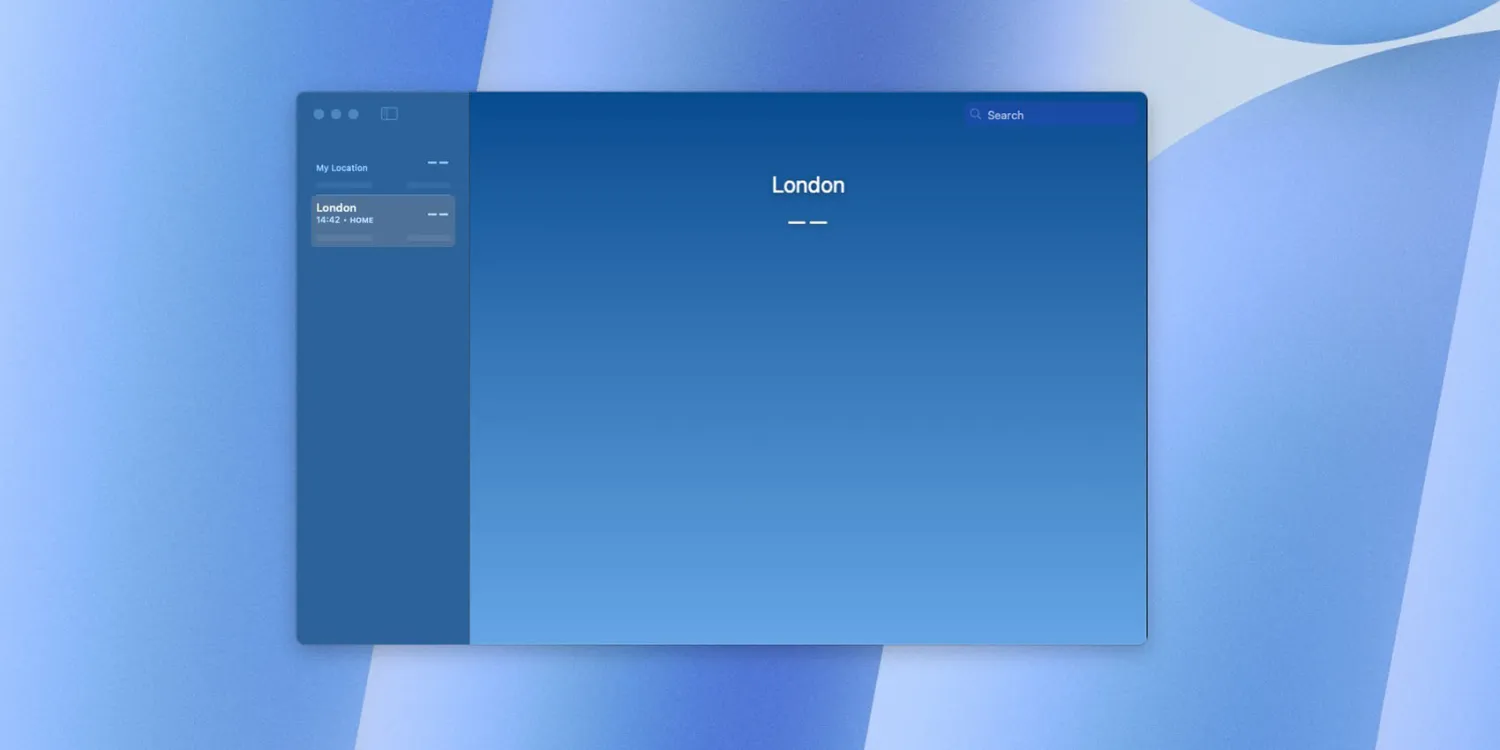
Task: Open the London Home location row
Action: click(x=383, y=220)
